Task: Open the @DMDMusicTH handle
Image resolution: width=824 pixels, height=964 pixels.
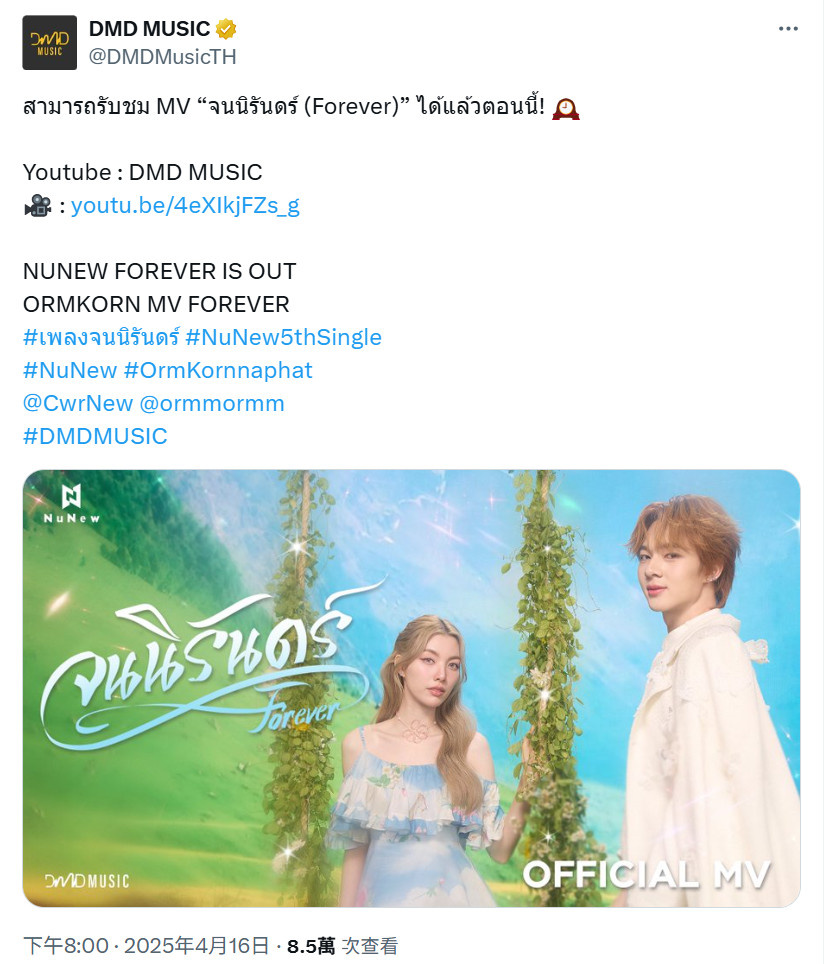Action: tap(162, 57)
